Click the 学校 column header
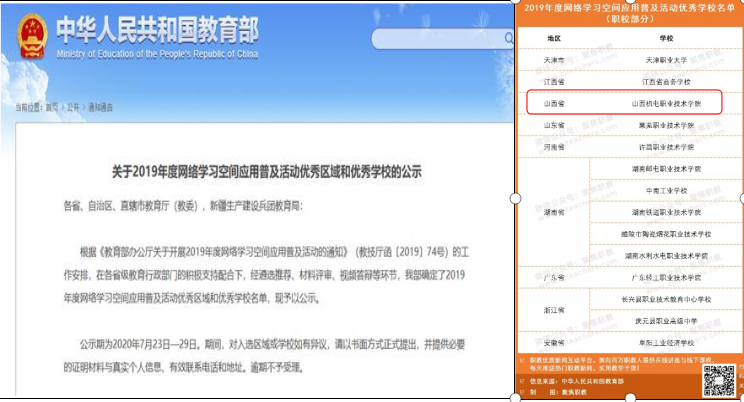The image size is (744, 402). (666, 38)
